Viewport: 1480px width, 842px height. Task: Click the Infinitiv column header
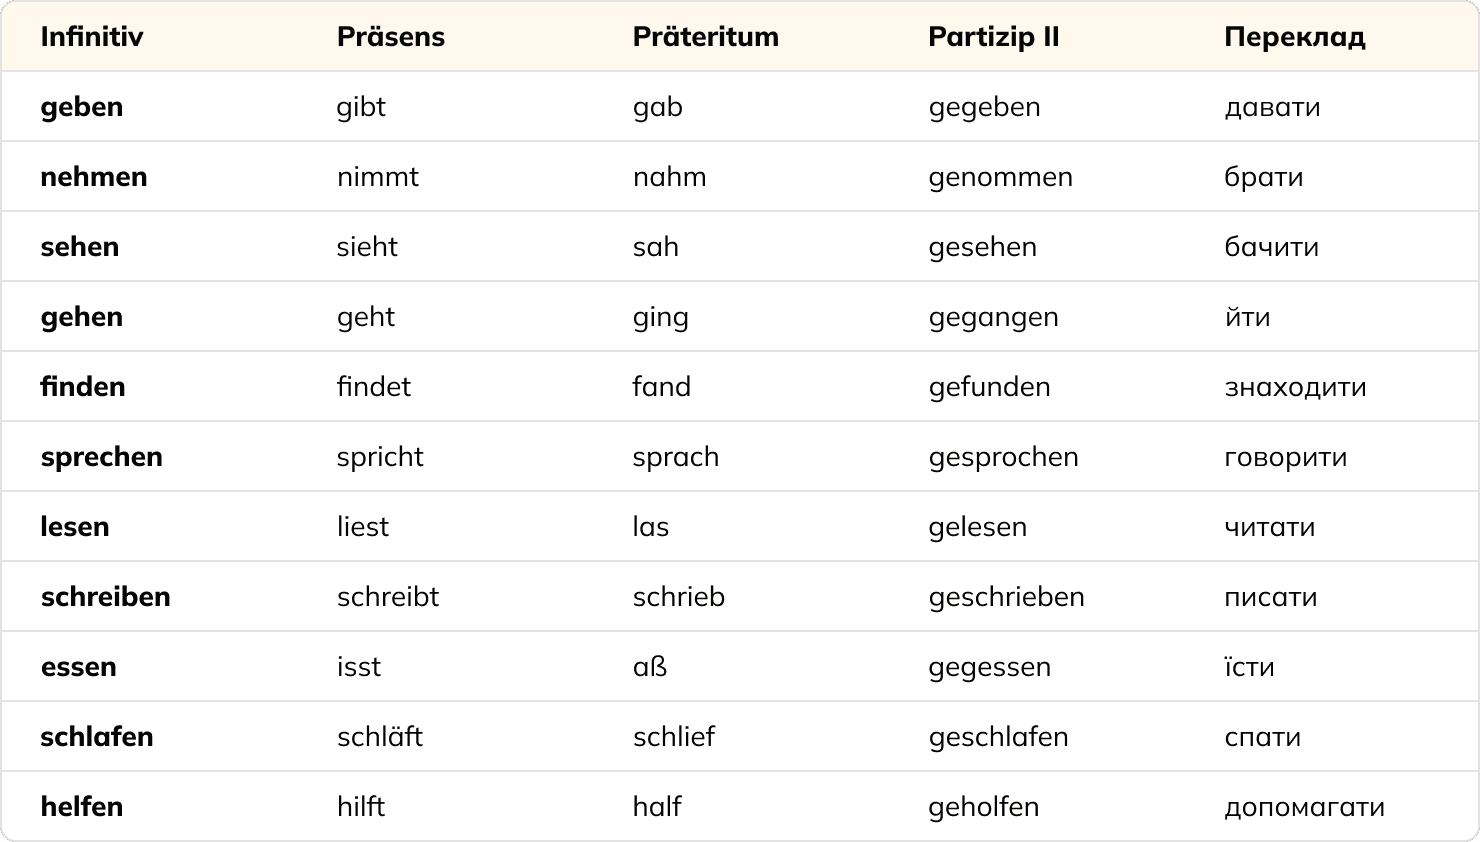[x=92, y=37]
